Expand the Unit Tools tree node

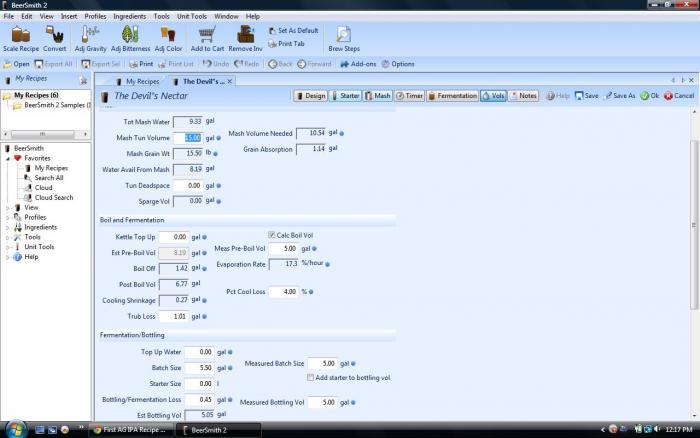pyautogui.click(x=8, y=247)
